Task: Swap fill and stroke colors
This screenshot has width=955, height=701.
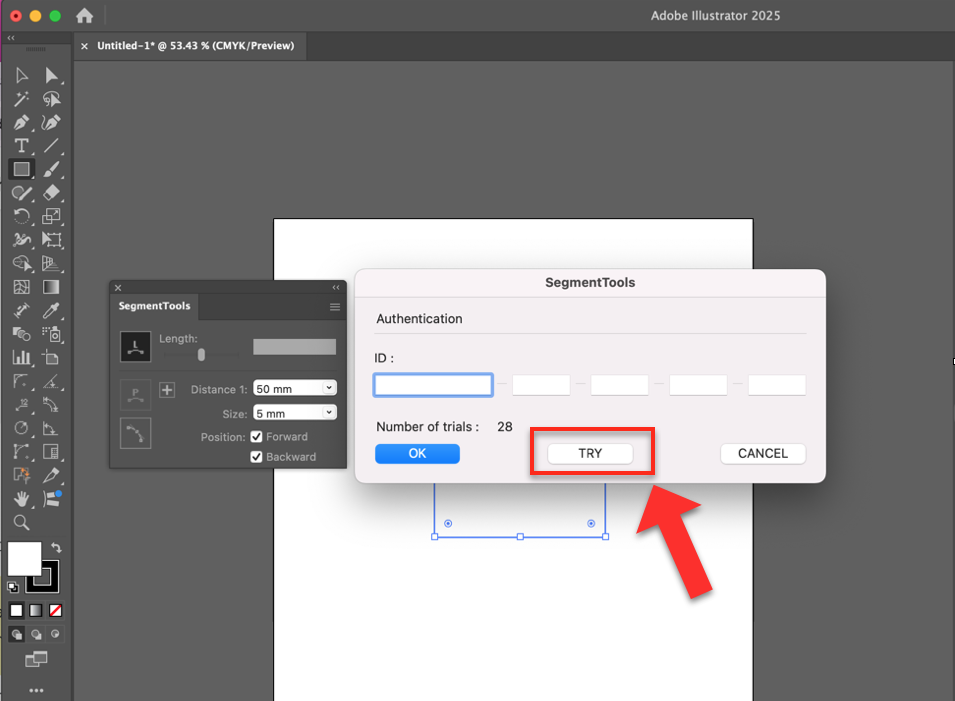Action: 56,548
